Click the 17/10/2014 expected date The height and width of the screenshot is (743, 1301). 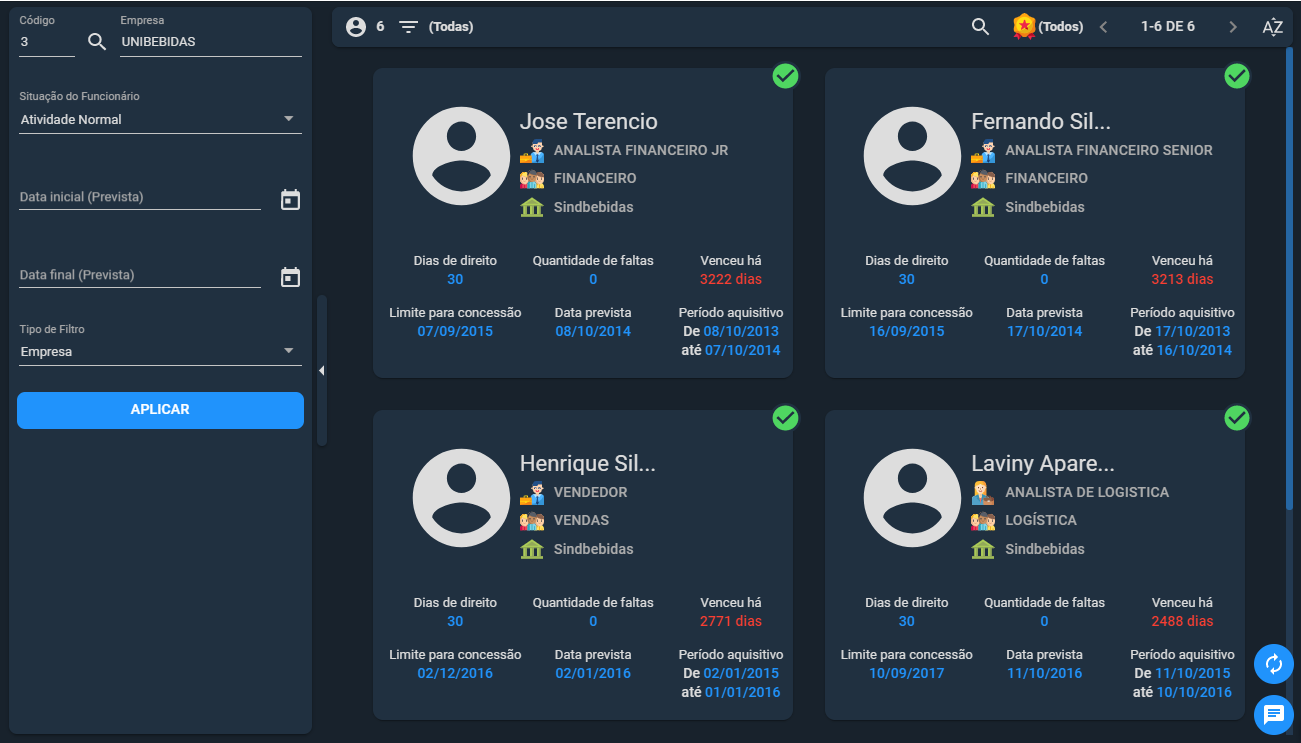[x=1044, y=331]
